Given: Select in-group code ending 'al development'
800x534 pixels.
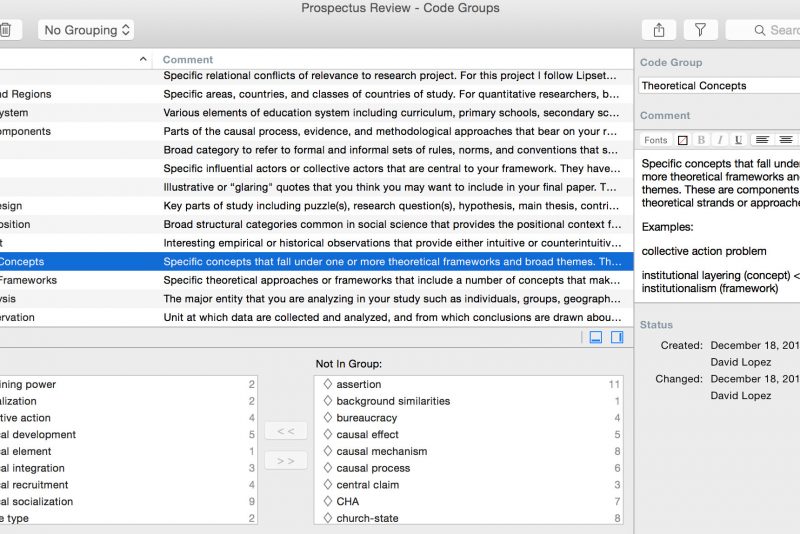Looking at the screenshot, I should tap(128, 435).
